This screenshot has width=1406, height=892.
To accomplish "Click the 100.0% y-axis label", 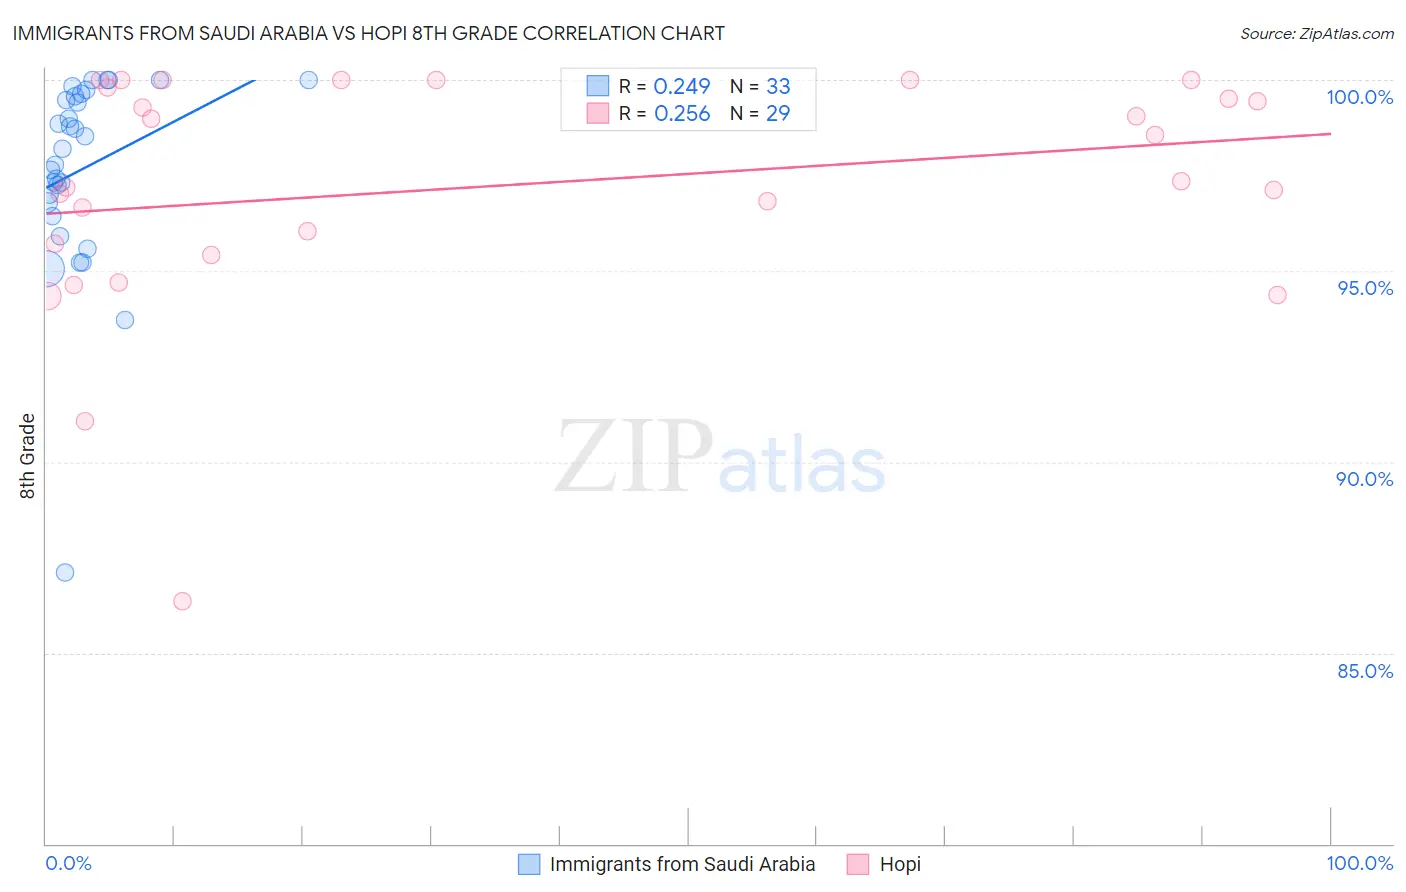I will pos(1359,97).
